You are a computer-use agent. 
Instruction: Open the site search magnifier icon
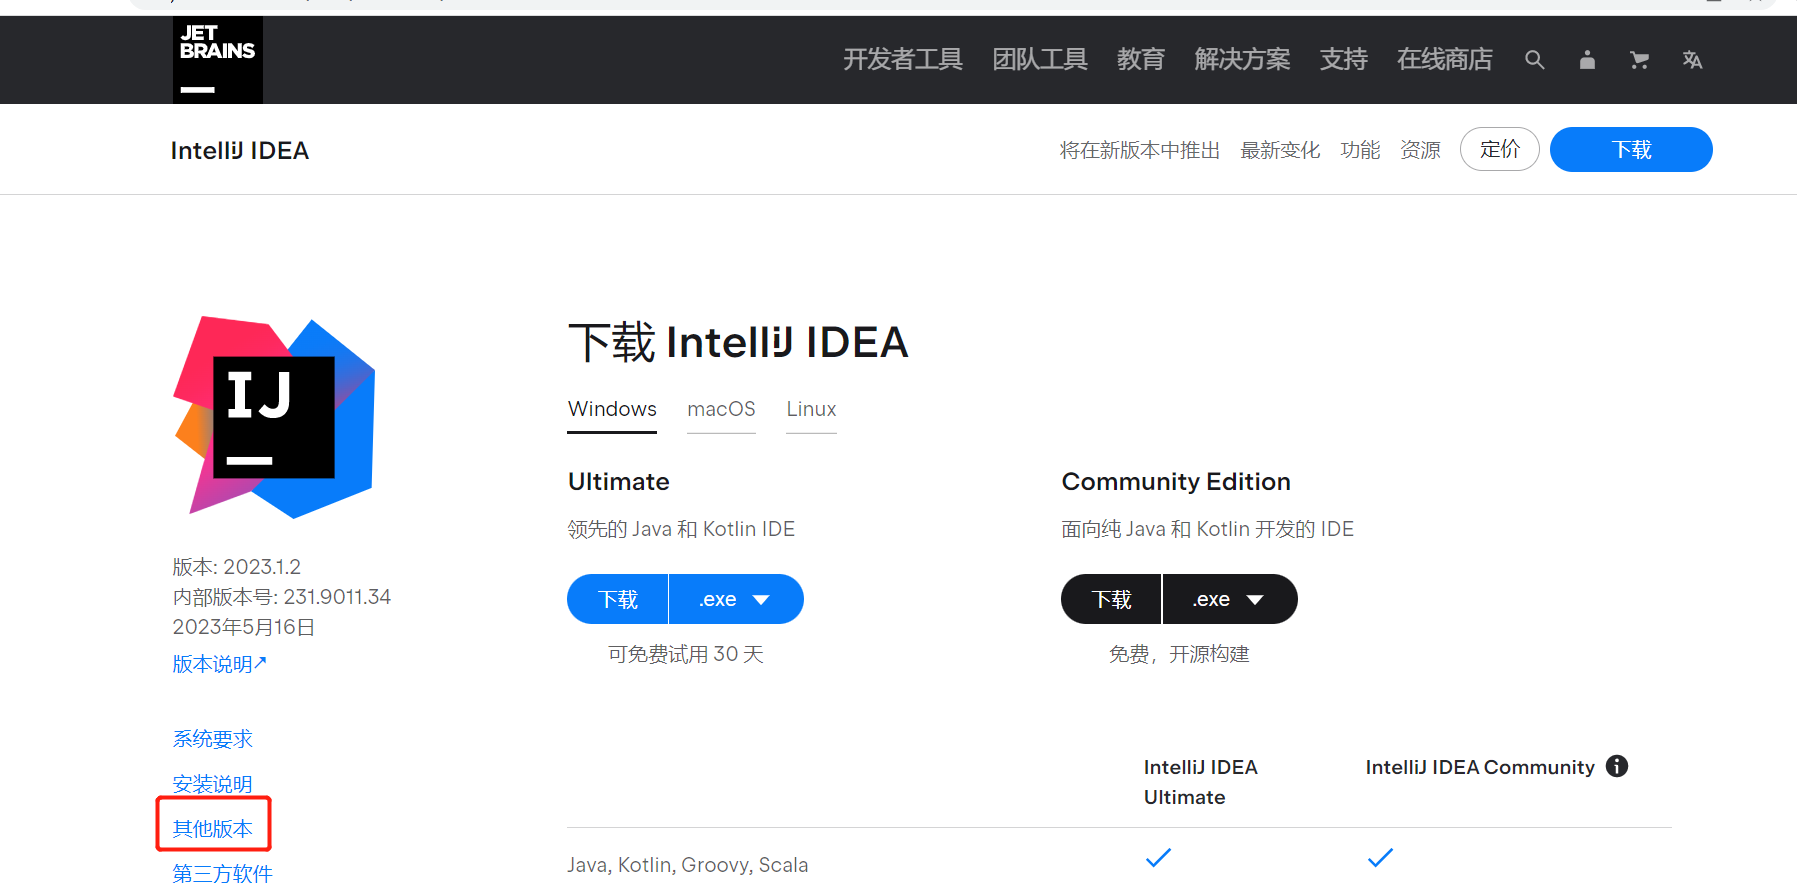[x=1535, y=60]
